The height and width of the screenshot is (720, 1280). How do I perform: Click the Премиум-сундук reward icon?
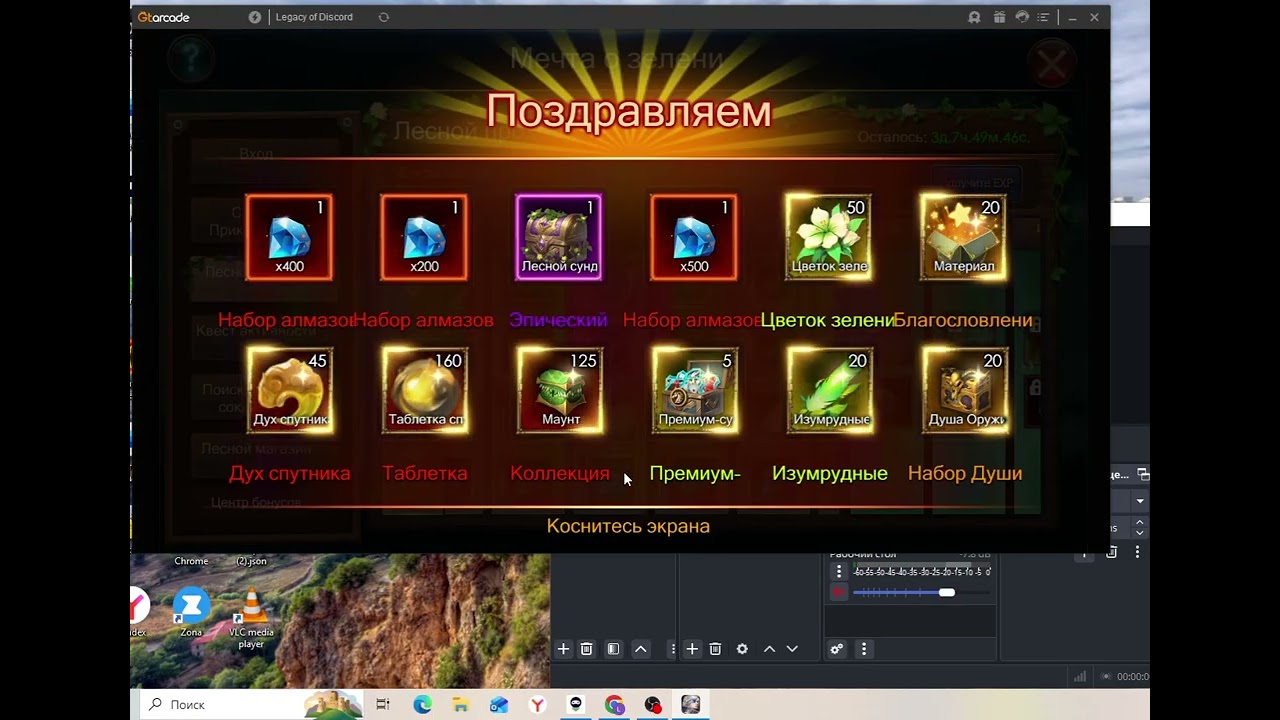[x=695, y=390]
